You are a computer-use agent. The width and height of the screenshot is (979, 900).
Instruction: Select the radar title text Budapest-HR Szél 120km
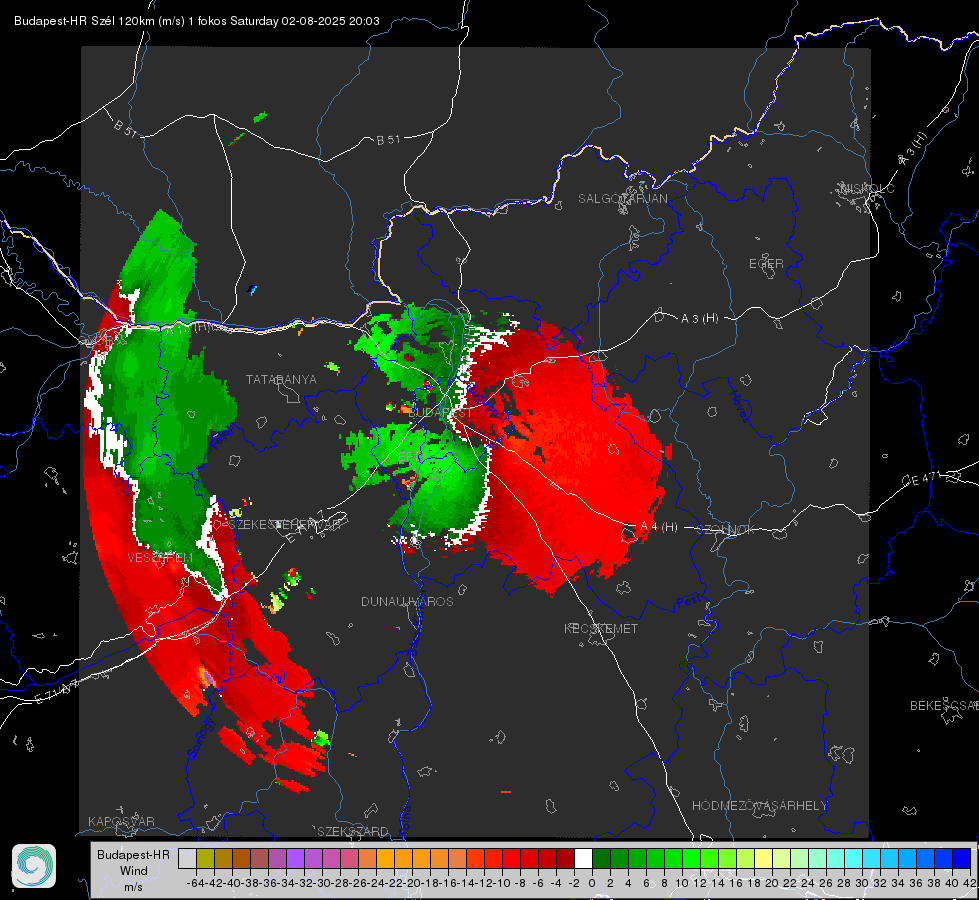pyautogui.click(x=84, y=21)
